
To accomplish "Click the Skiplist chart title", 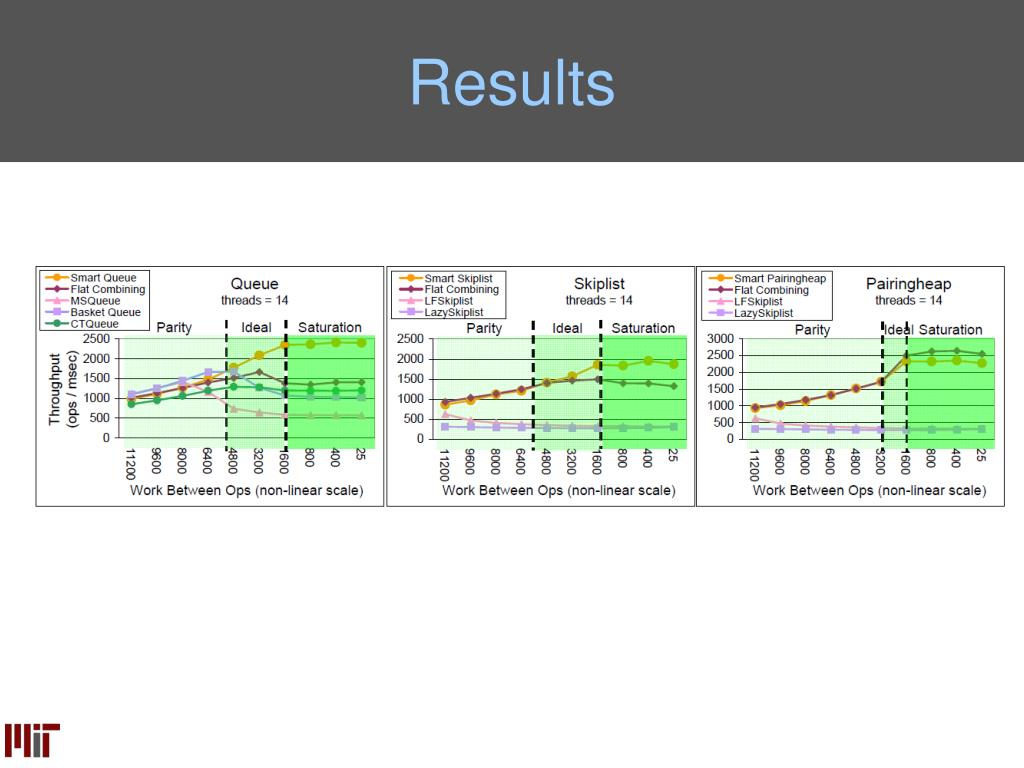I will pos(599,284).
